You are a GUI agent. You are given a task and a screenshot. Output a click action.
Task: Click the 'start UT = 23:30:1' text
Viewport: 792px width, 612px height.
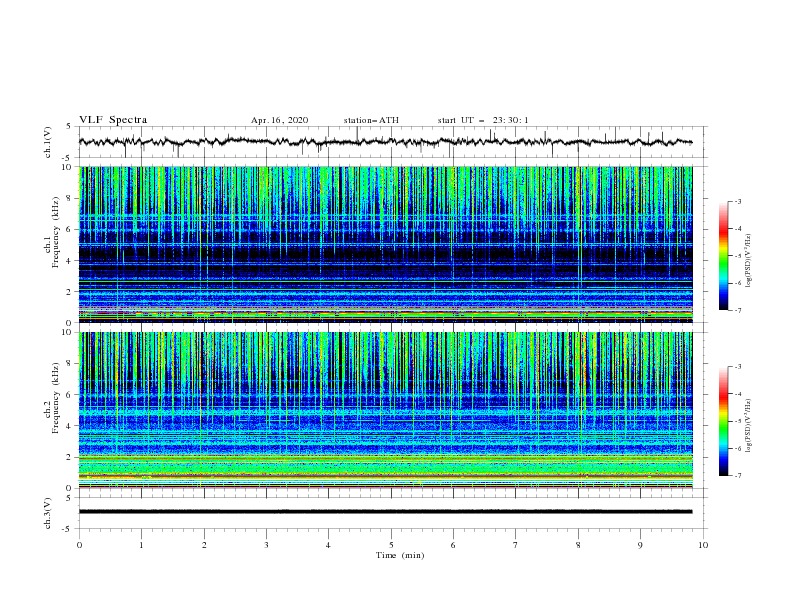pyautogui.click(x=483, y=120)
